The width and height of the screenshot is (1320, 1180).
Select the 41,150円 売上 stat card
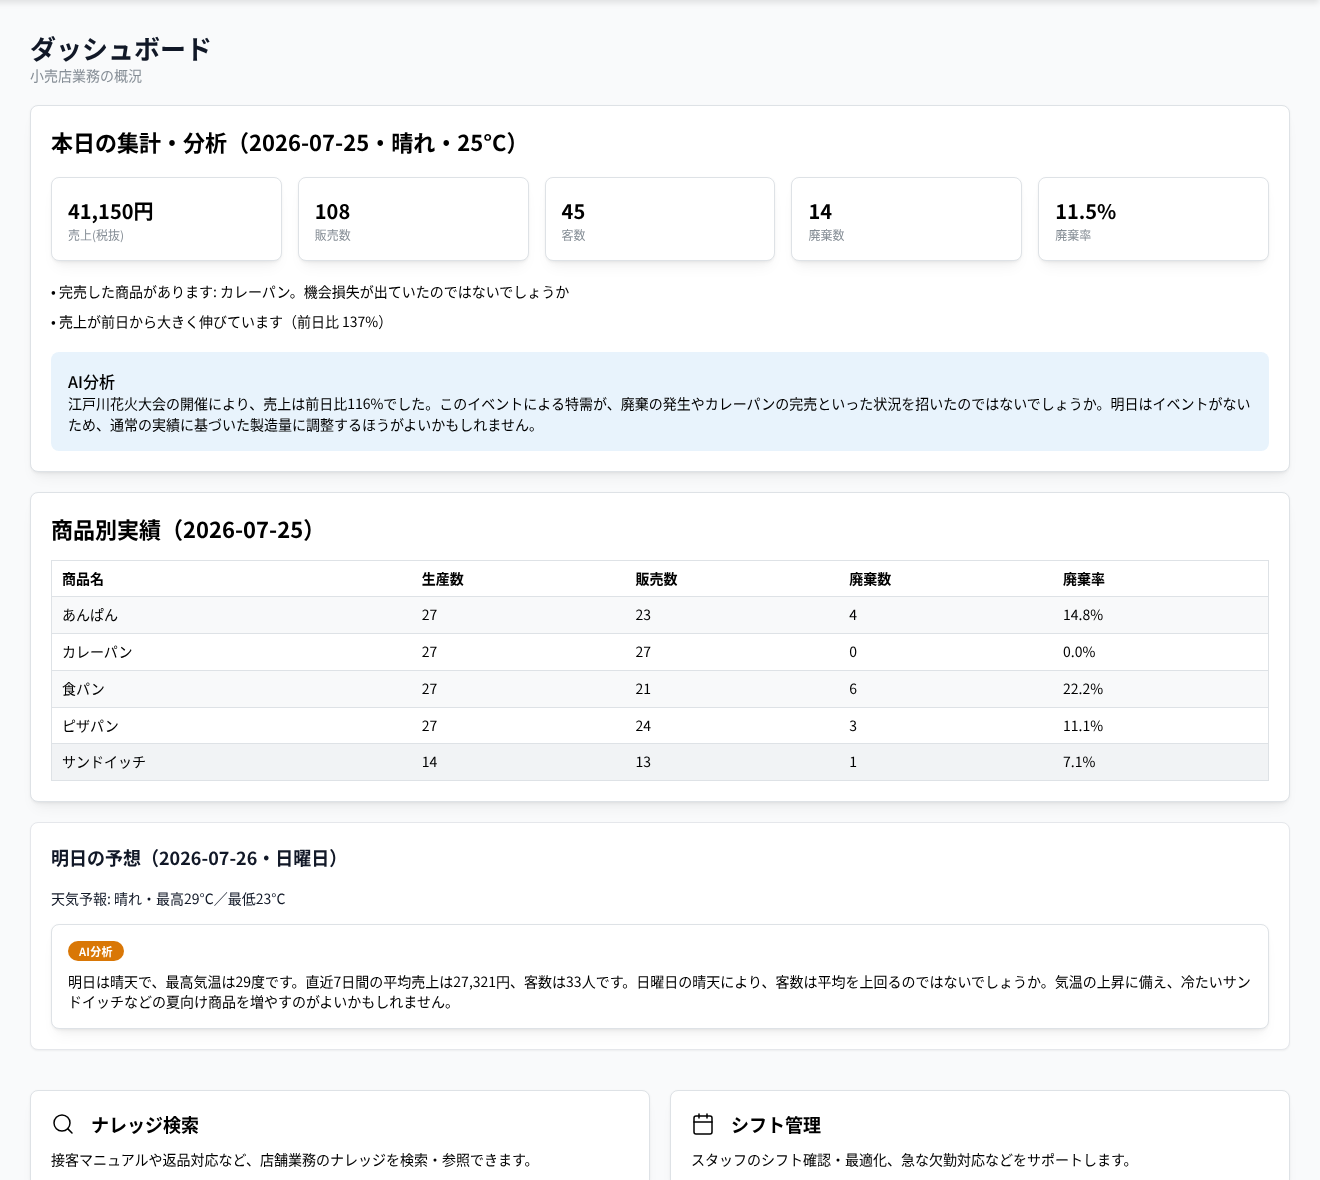click(167, 219)
